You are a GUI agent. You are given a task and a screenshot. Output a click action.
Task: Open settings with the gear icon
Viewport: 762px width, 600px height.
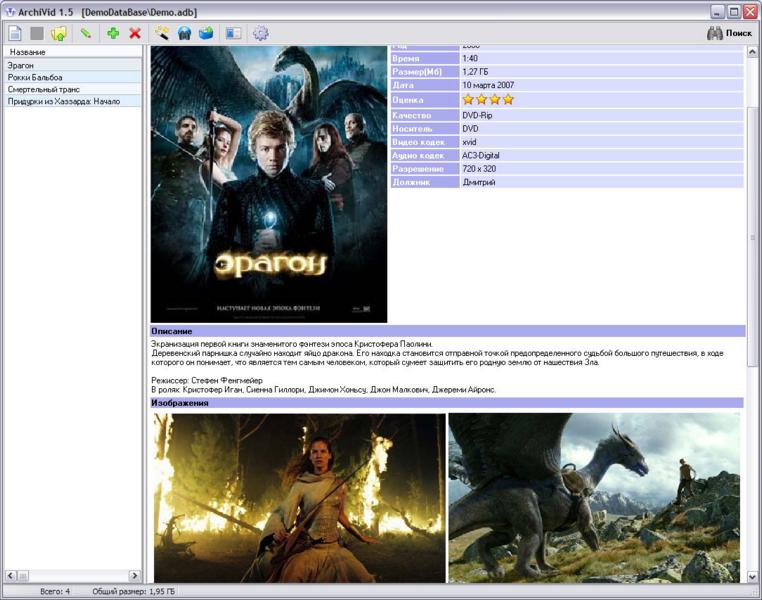[261, 33]
